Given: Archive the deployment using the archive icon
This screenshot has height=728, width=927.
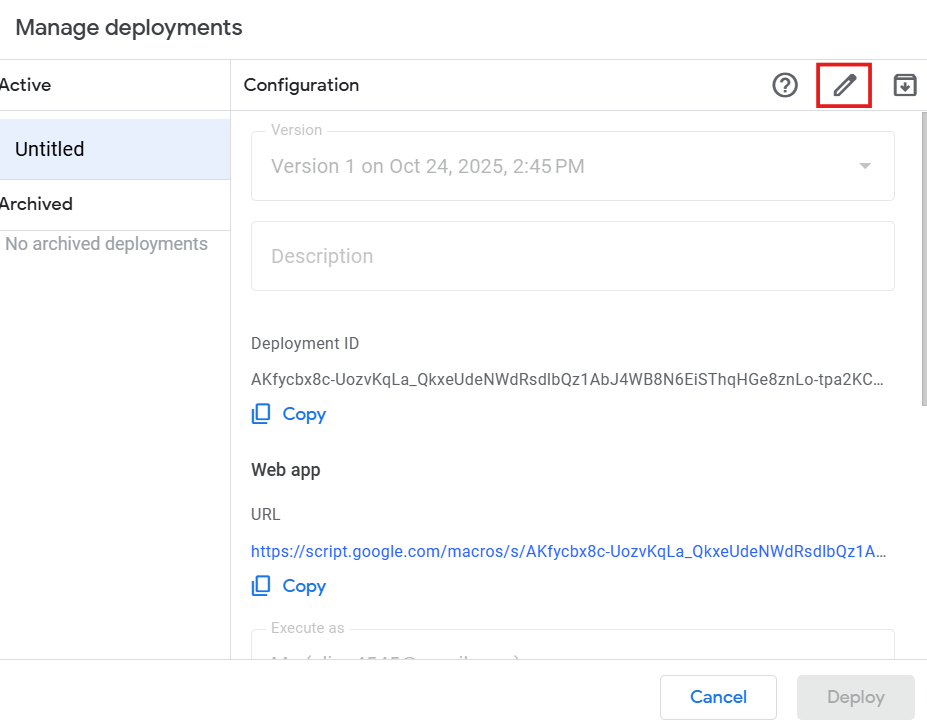Looking at the screenshot, I should click(905, 85).
